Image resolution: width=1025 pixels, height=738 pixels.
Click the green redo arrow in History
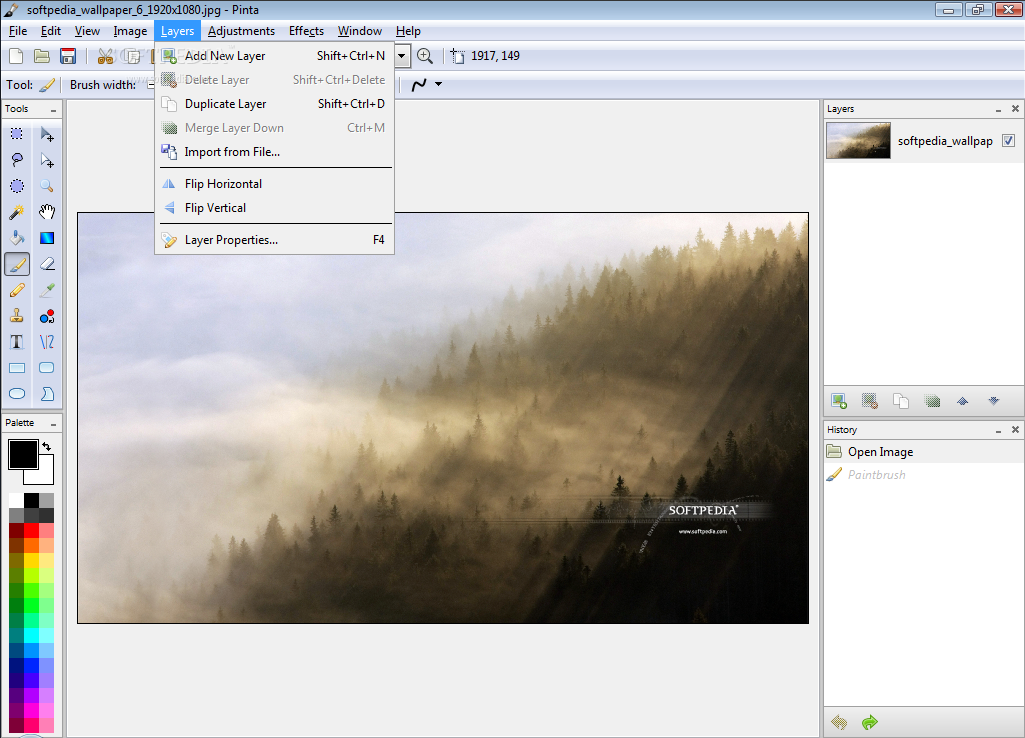pyautogui.click(x=869, y=722)
